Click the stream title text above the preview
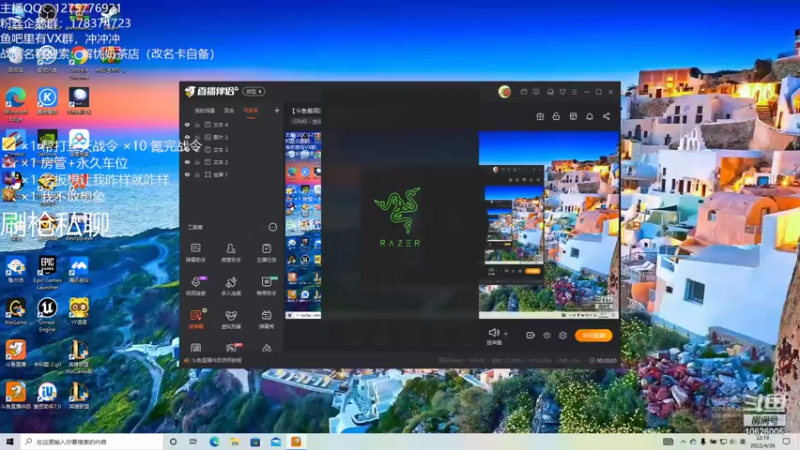This screenshot has width=800, height=450. [306, 110]
